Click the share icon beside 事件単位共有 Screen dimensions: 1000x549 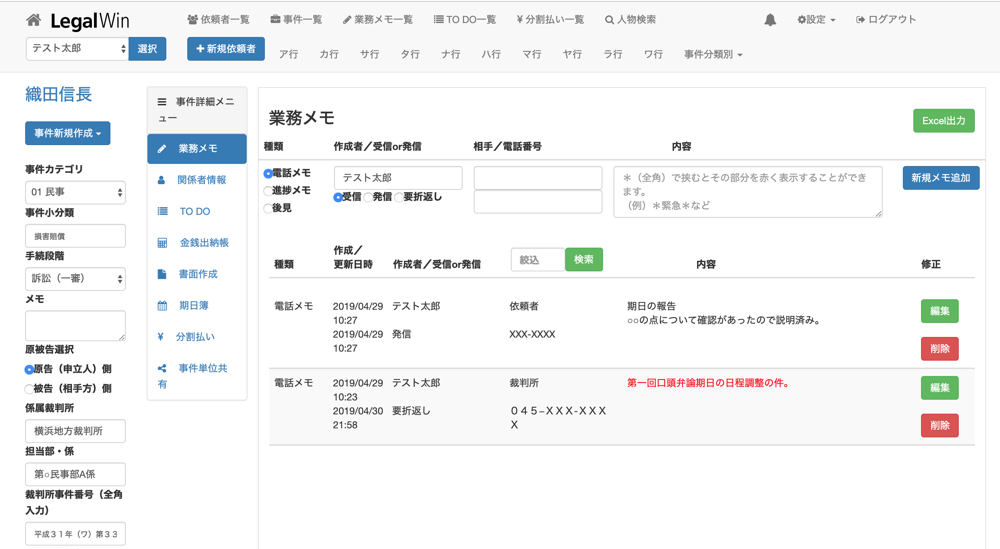click(162, 368)
